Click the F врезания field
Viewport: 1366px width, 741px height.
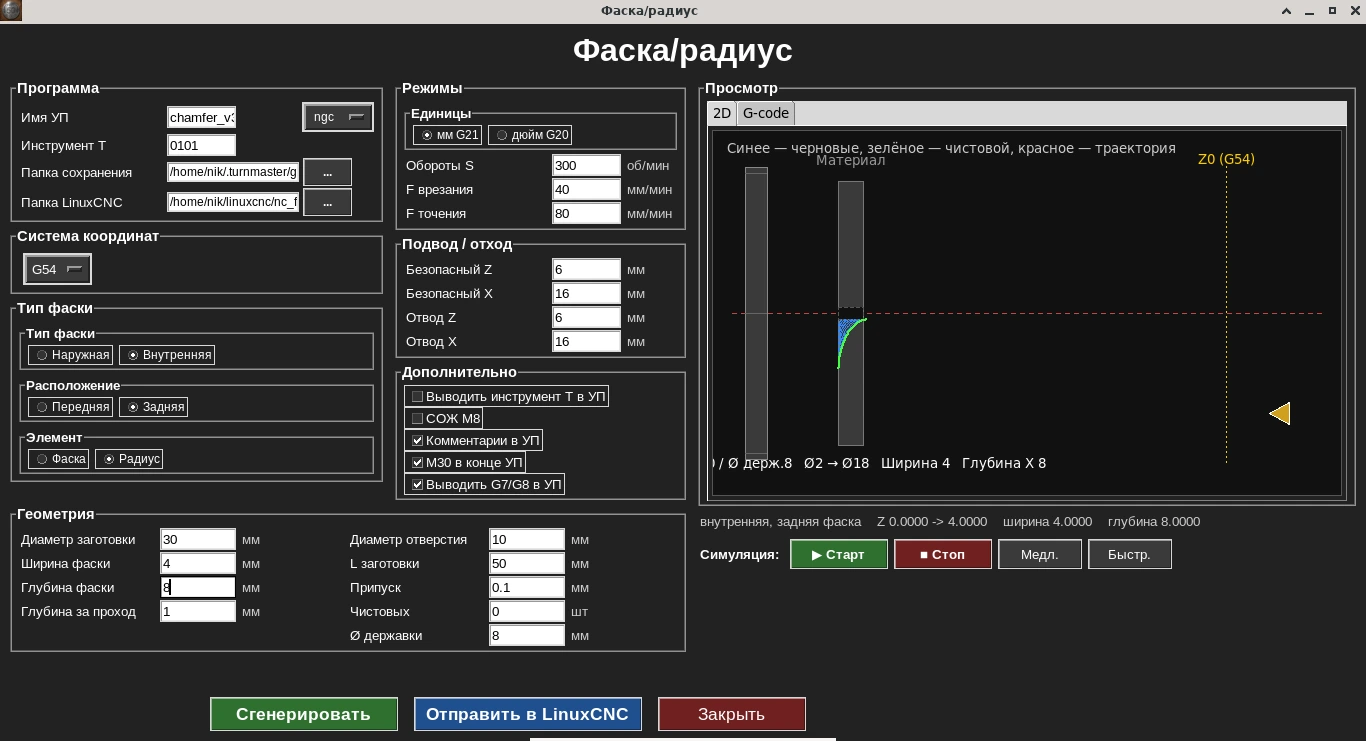[587, 189]
